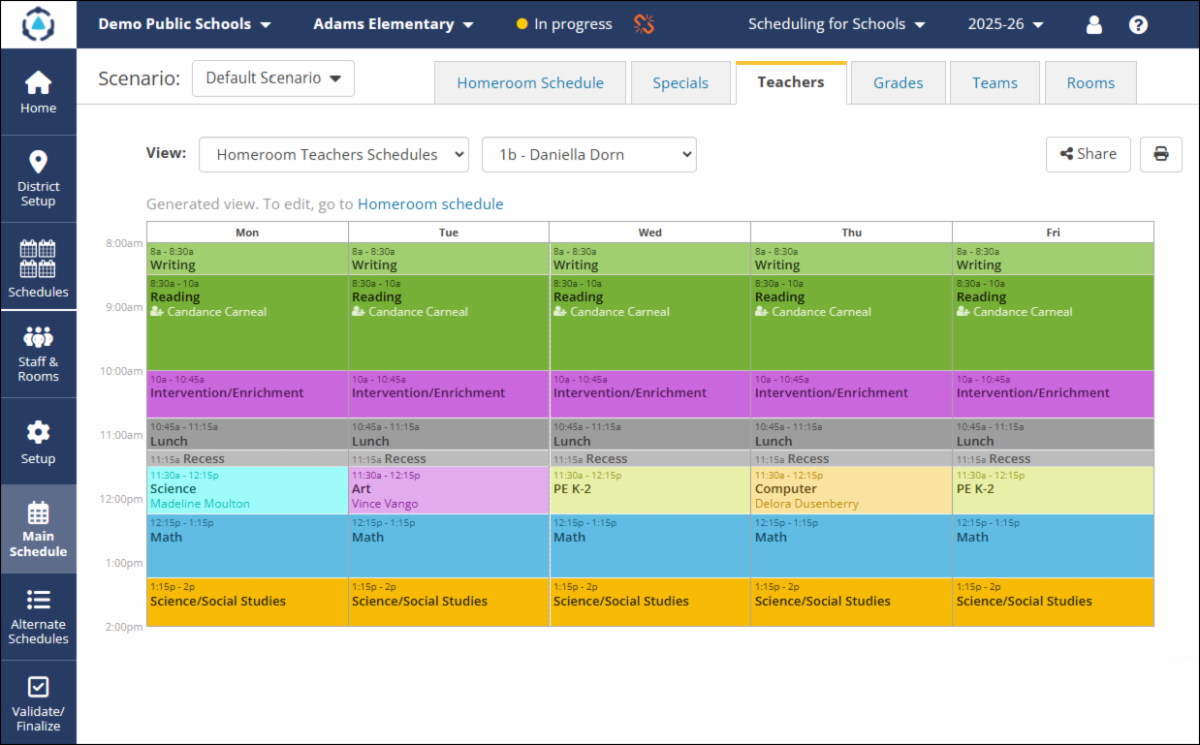Go to Schedules in the sidebar
This screenshot has height=745, width=1200.
pos(38,268)
